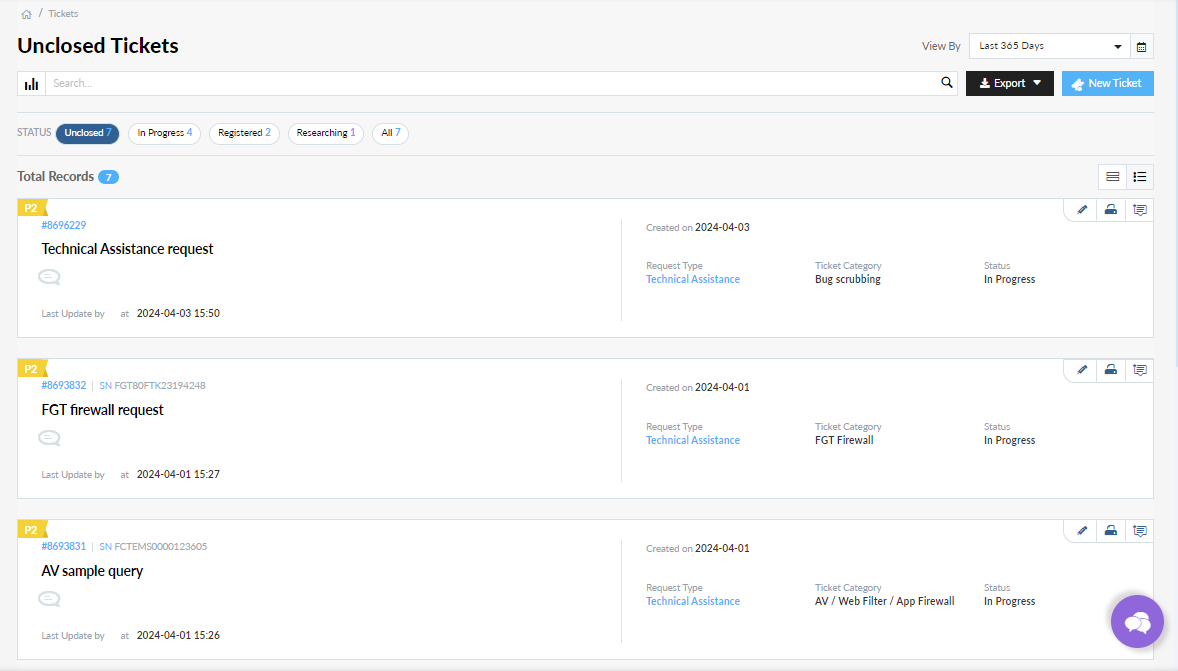Click Technical Assistance link for AV sample ticket

pos(693,601)
